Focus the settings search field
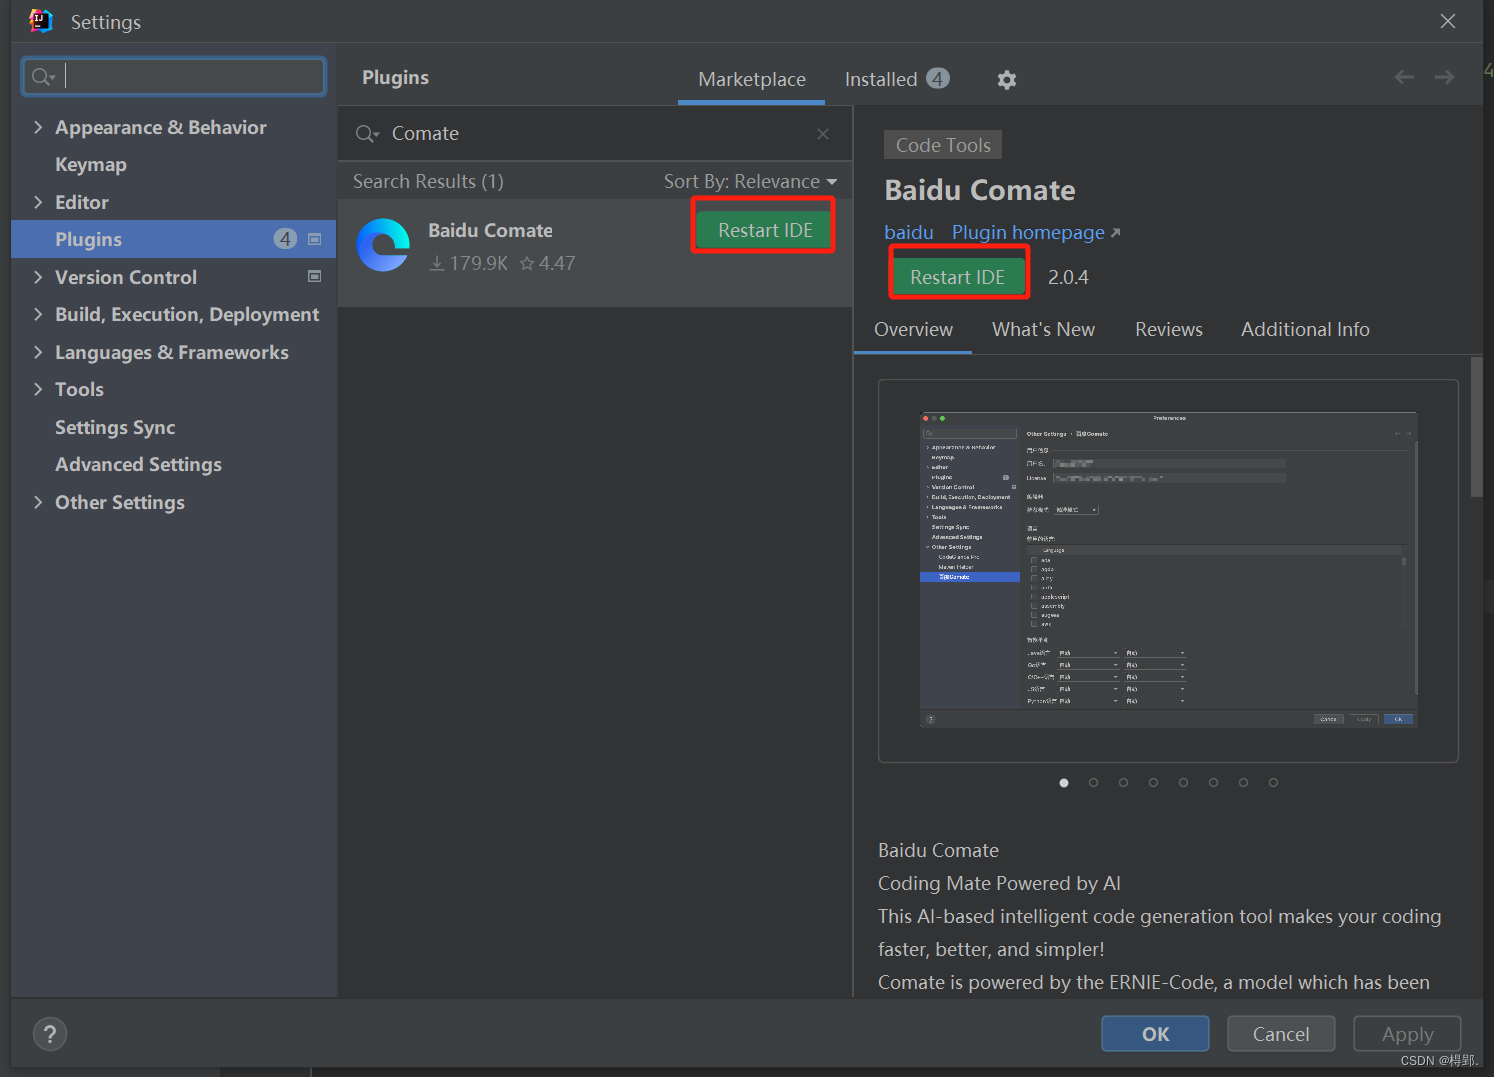Viewport: 1494px width, 1077px height. (174, 77)
